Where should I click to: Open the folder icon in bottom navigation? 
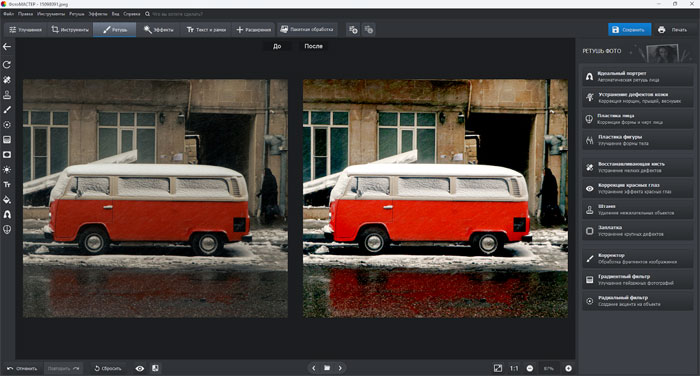327,368
